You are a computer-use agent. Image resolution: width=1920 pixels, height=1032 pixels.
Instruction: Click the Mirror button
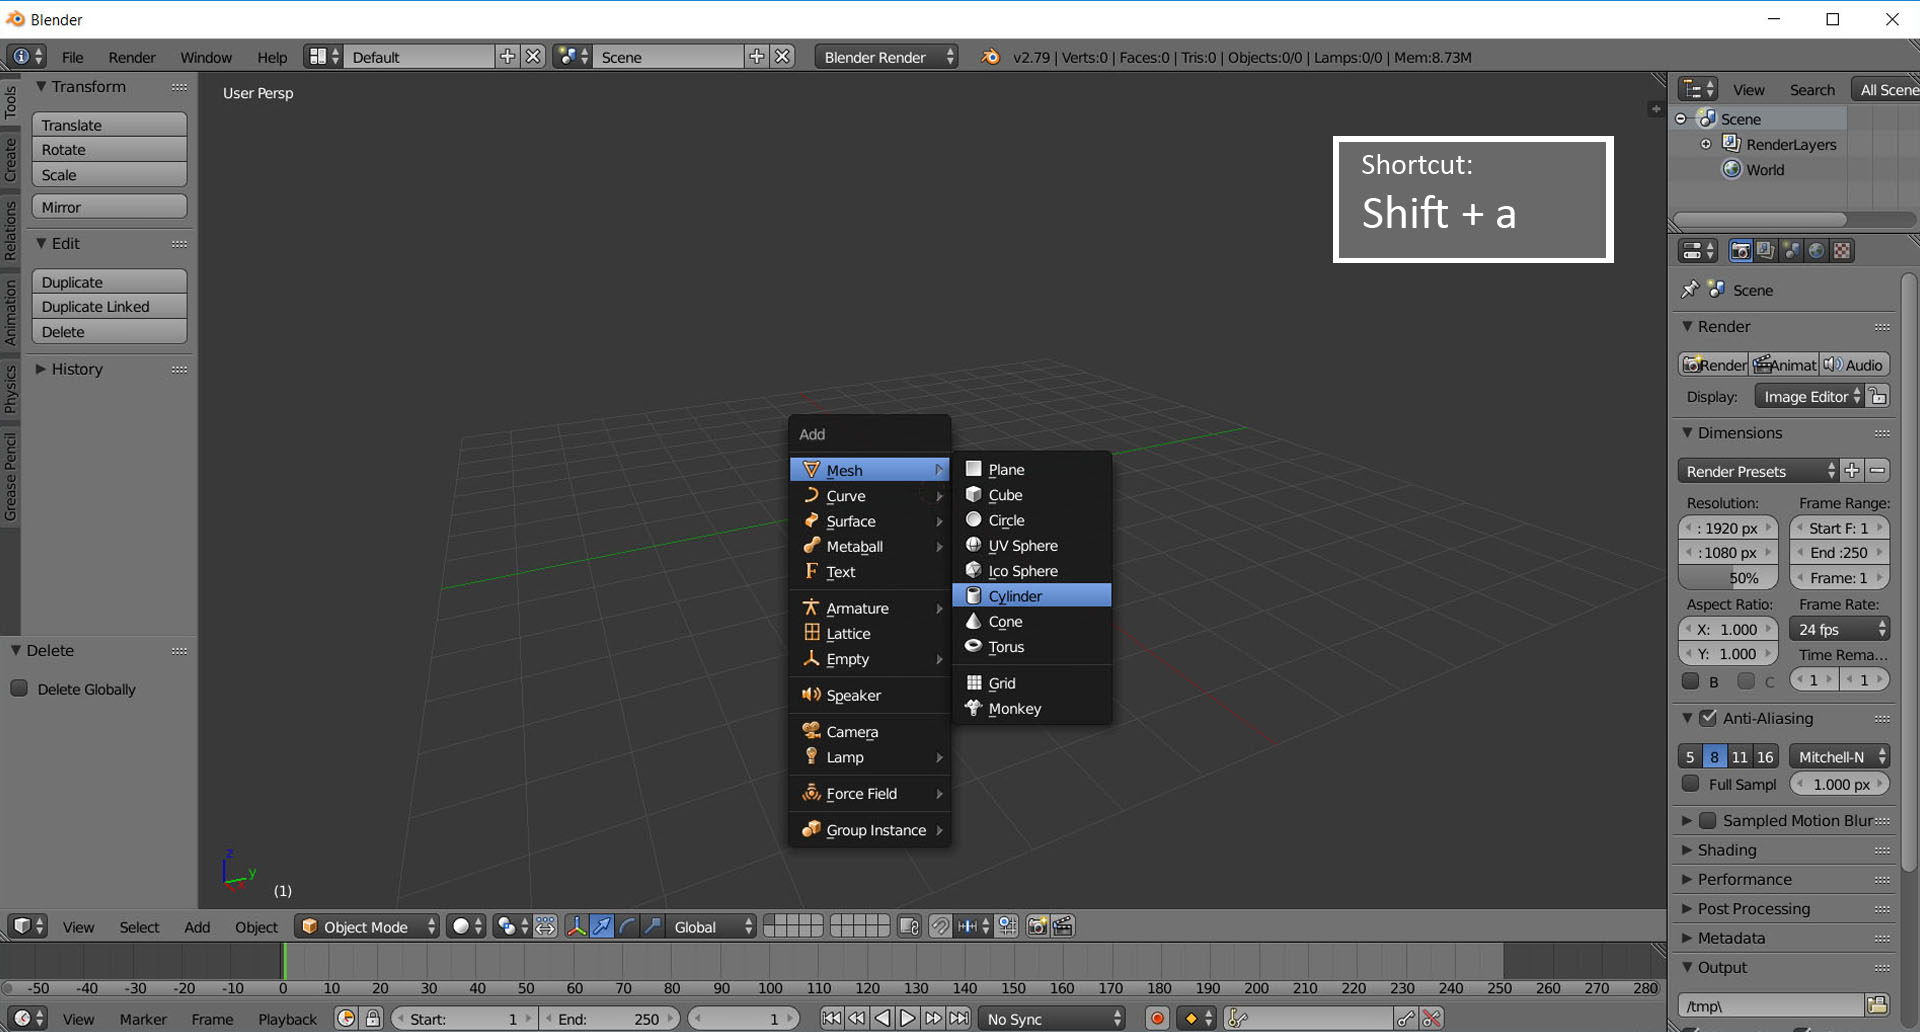click(109, 207)
